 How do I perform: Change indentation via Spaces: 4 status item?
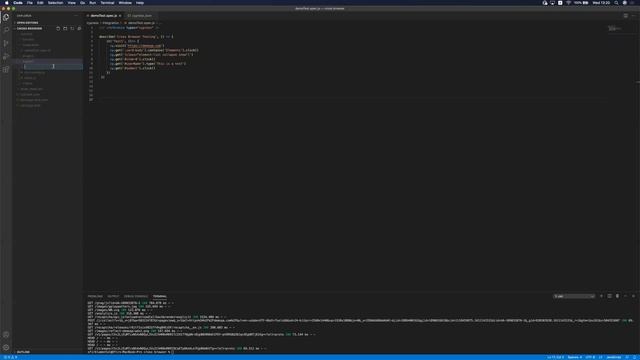click(x=574, y=357)
